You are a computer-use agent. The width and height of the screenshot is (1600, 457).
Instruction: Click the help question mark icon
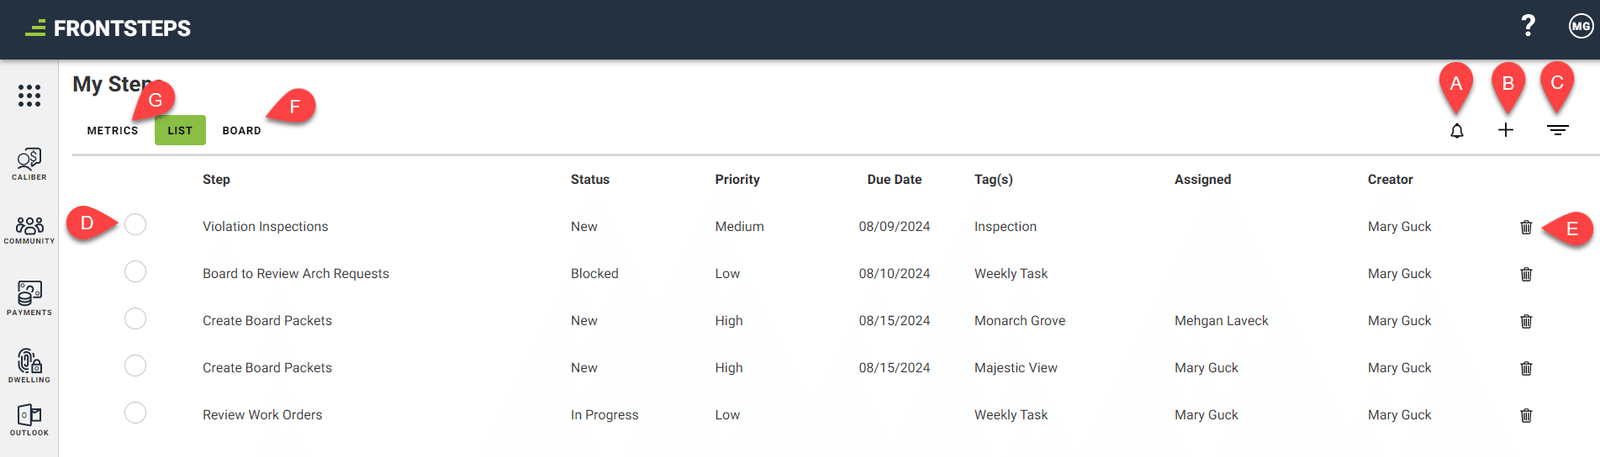[1528, 26]
